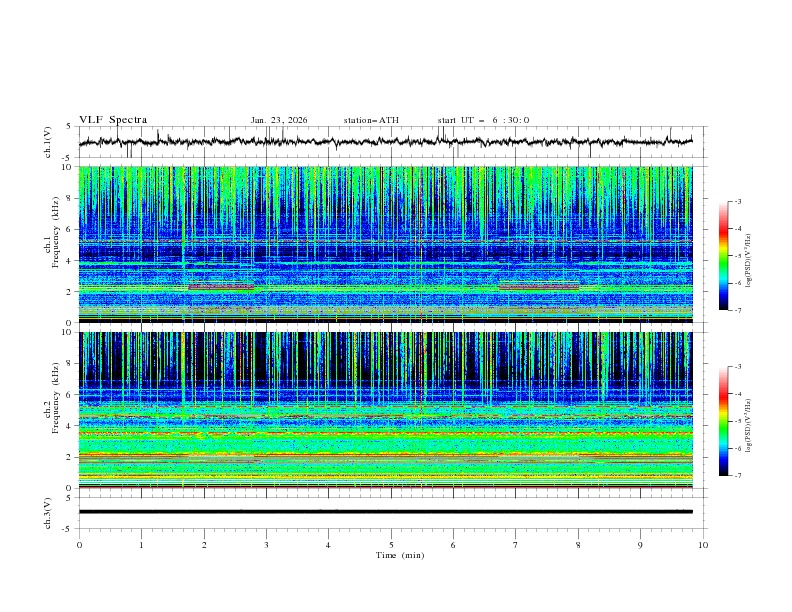Click tick "3" on the Time (min) axis
Screen dimensions: 792x612
click(266, 545)
